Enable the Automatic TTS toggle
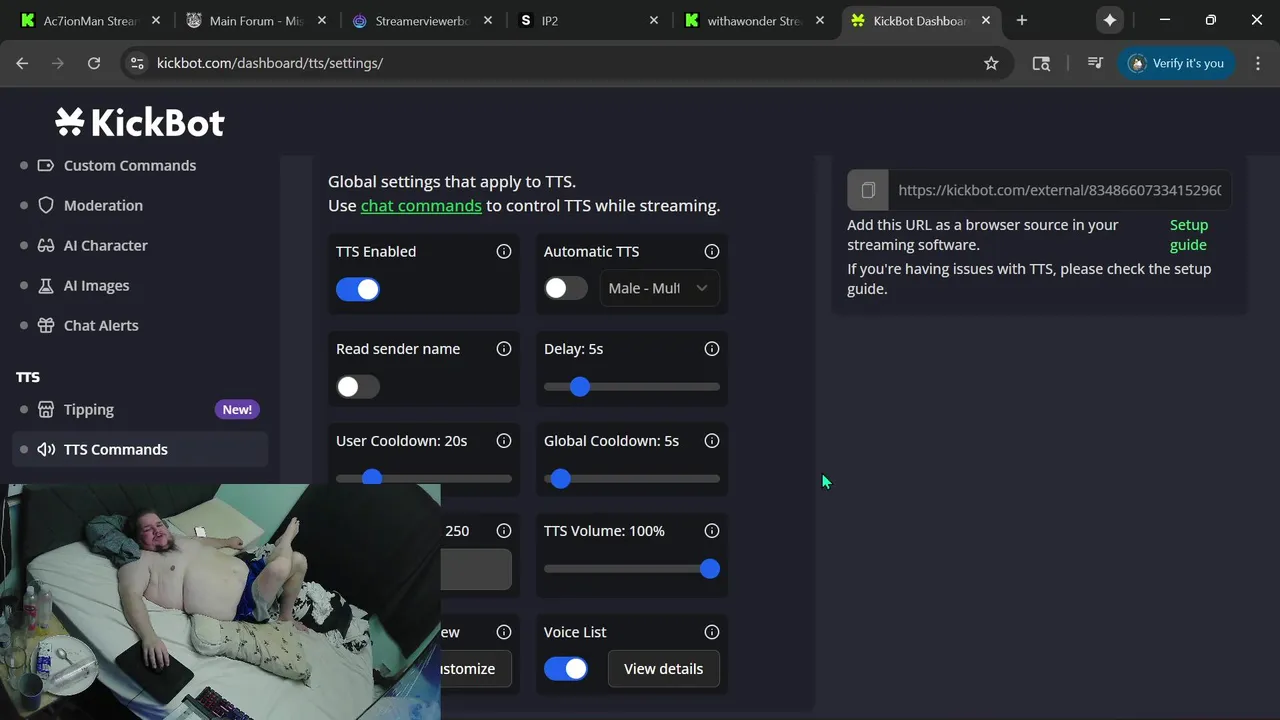Screen dimensions: 1280x720 566,288
